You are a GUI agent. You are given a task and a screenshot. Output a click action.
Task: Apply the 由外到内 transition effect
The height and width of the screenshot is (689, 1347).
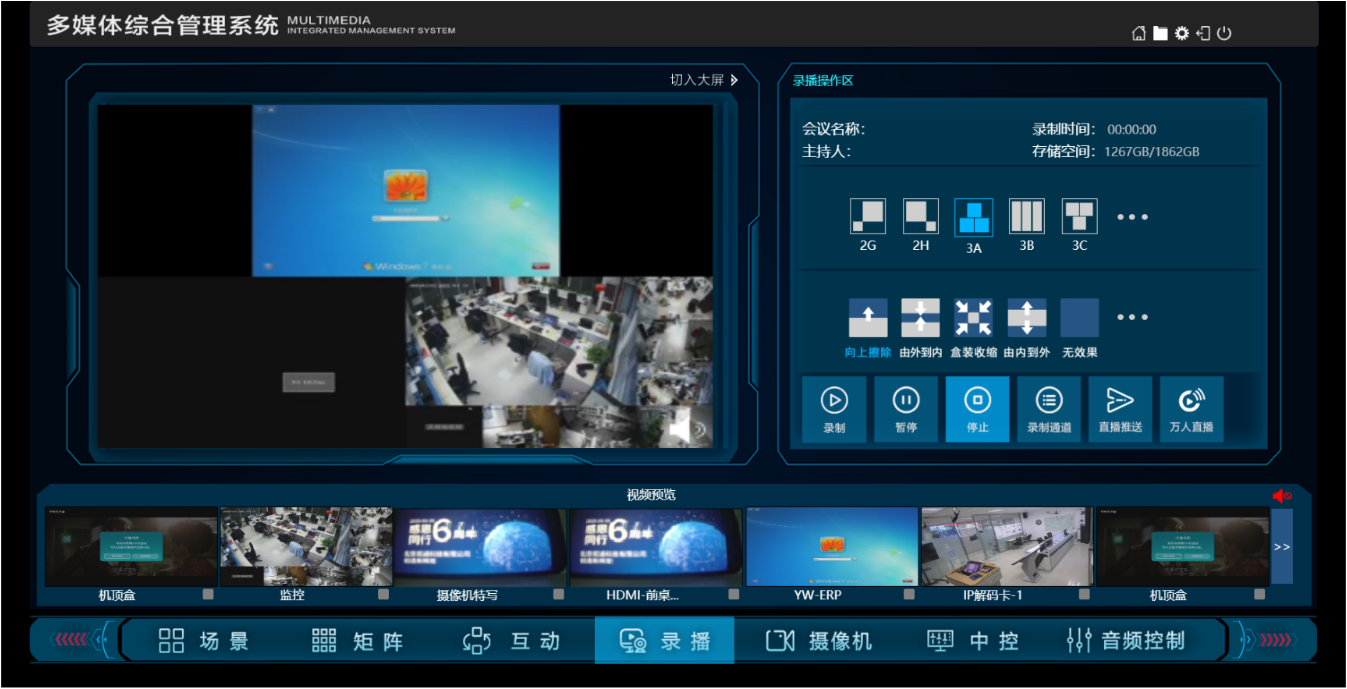pos(920,318)
